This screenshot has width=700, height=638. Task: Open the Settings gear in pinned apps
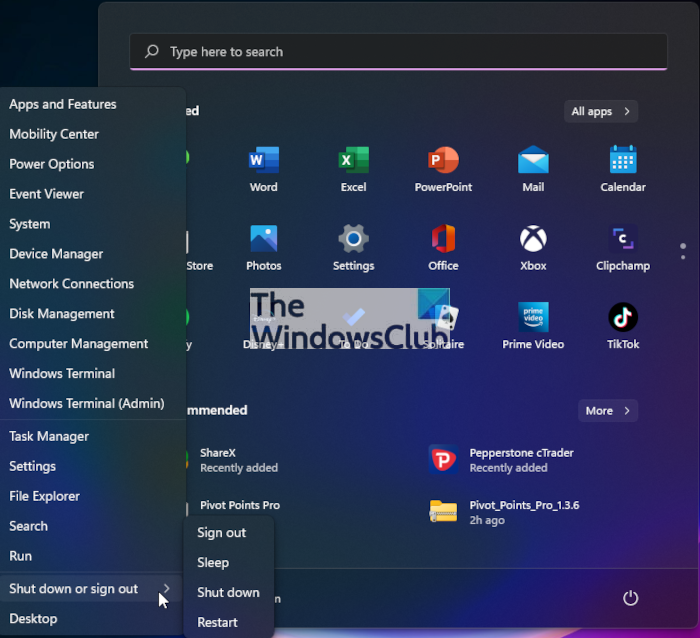click(x=354, y=239)
